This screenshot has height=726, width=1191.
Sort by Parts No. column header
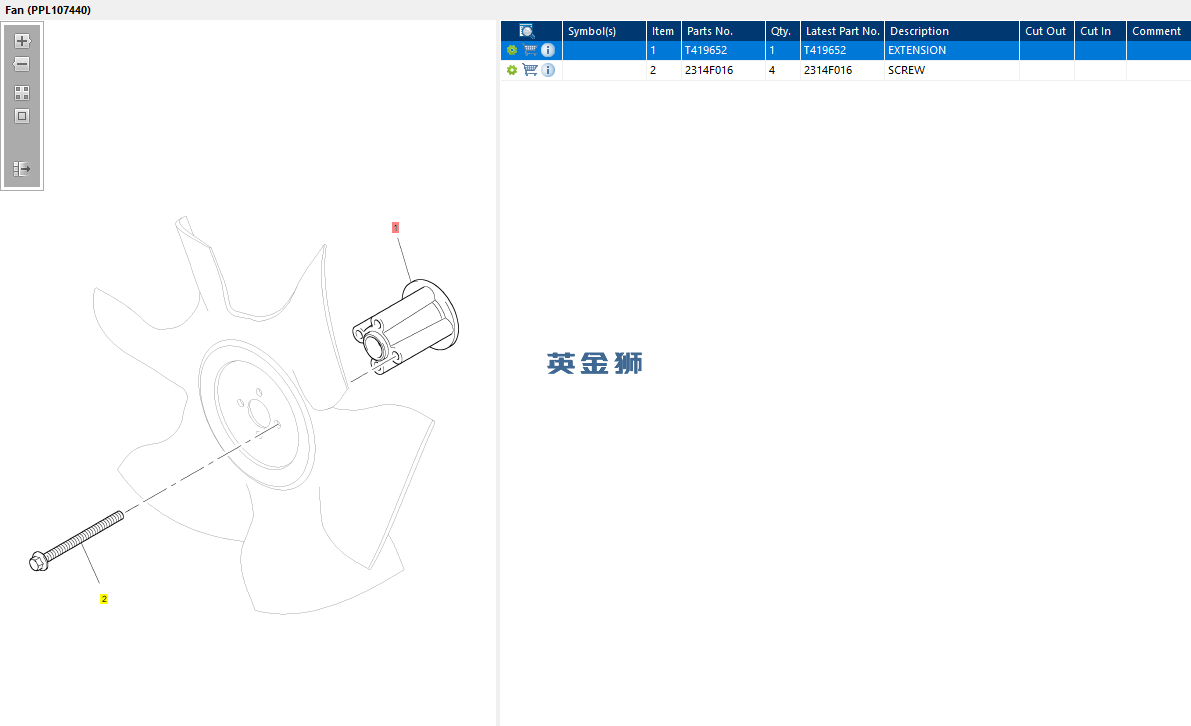click(723, 31)
